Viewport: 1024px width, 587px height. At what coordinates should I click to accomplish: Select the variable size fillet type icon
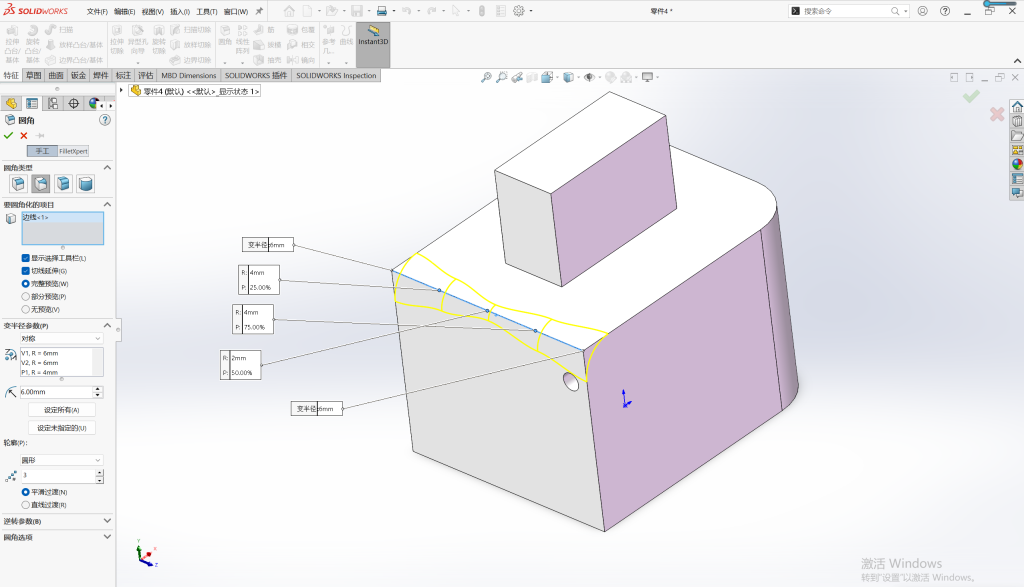pos(40,184)
